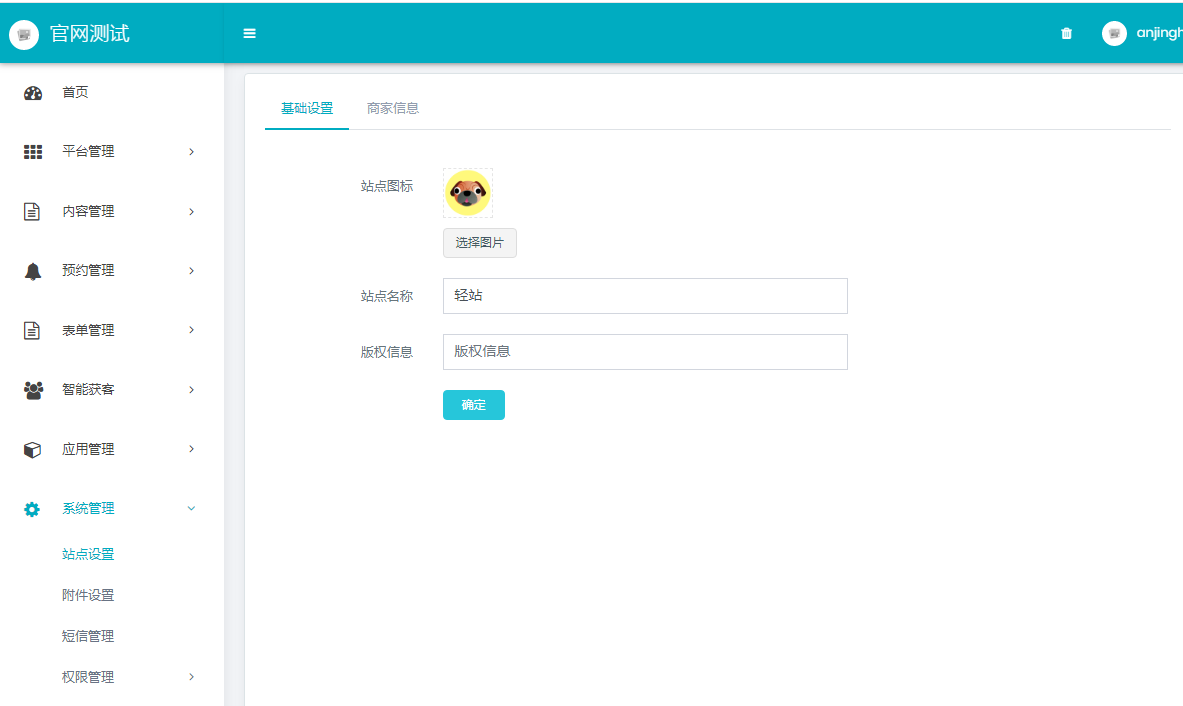Click the 平台管理 grid icon
Screen dimensions: 1183x706
(33, 152)
